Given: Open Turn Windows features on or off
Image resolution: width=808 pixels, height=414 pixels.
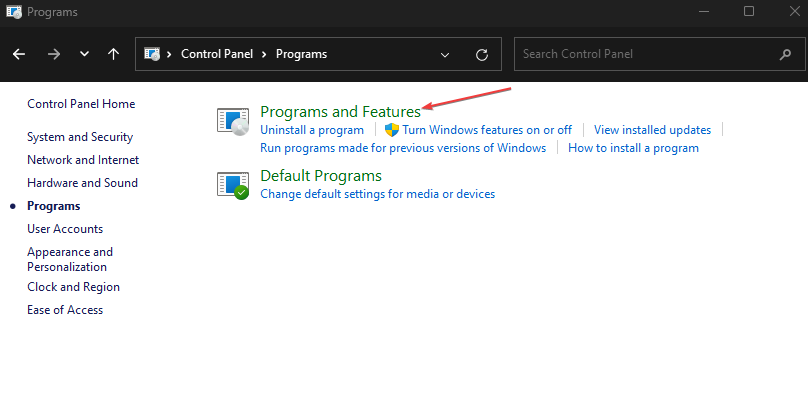Looking at the screenshot, I should [487, 130].
